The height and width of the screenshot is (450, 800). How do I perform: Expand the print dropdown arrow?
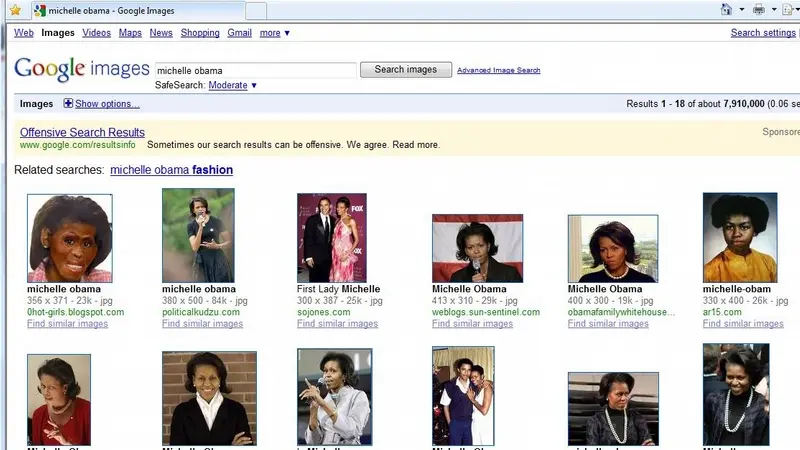(x=773, y=9)
